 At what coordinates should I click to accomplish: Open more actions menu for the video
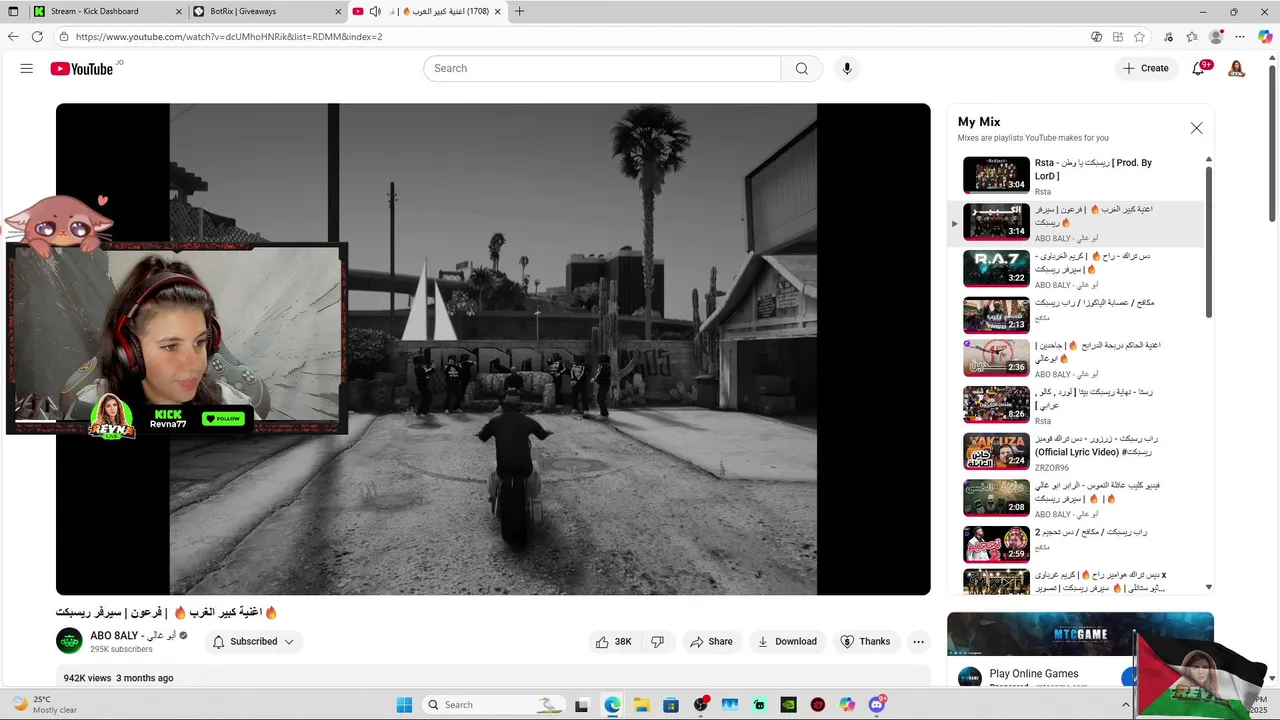[x=918, y=642]
